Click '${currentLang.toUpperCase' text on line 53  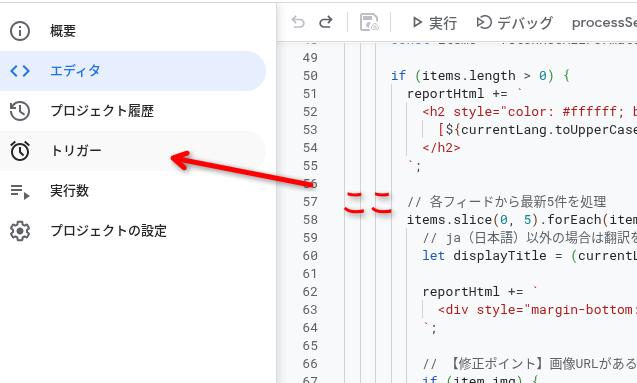click(x=541, y=130)
